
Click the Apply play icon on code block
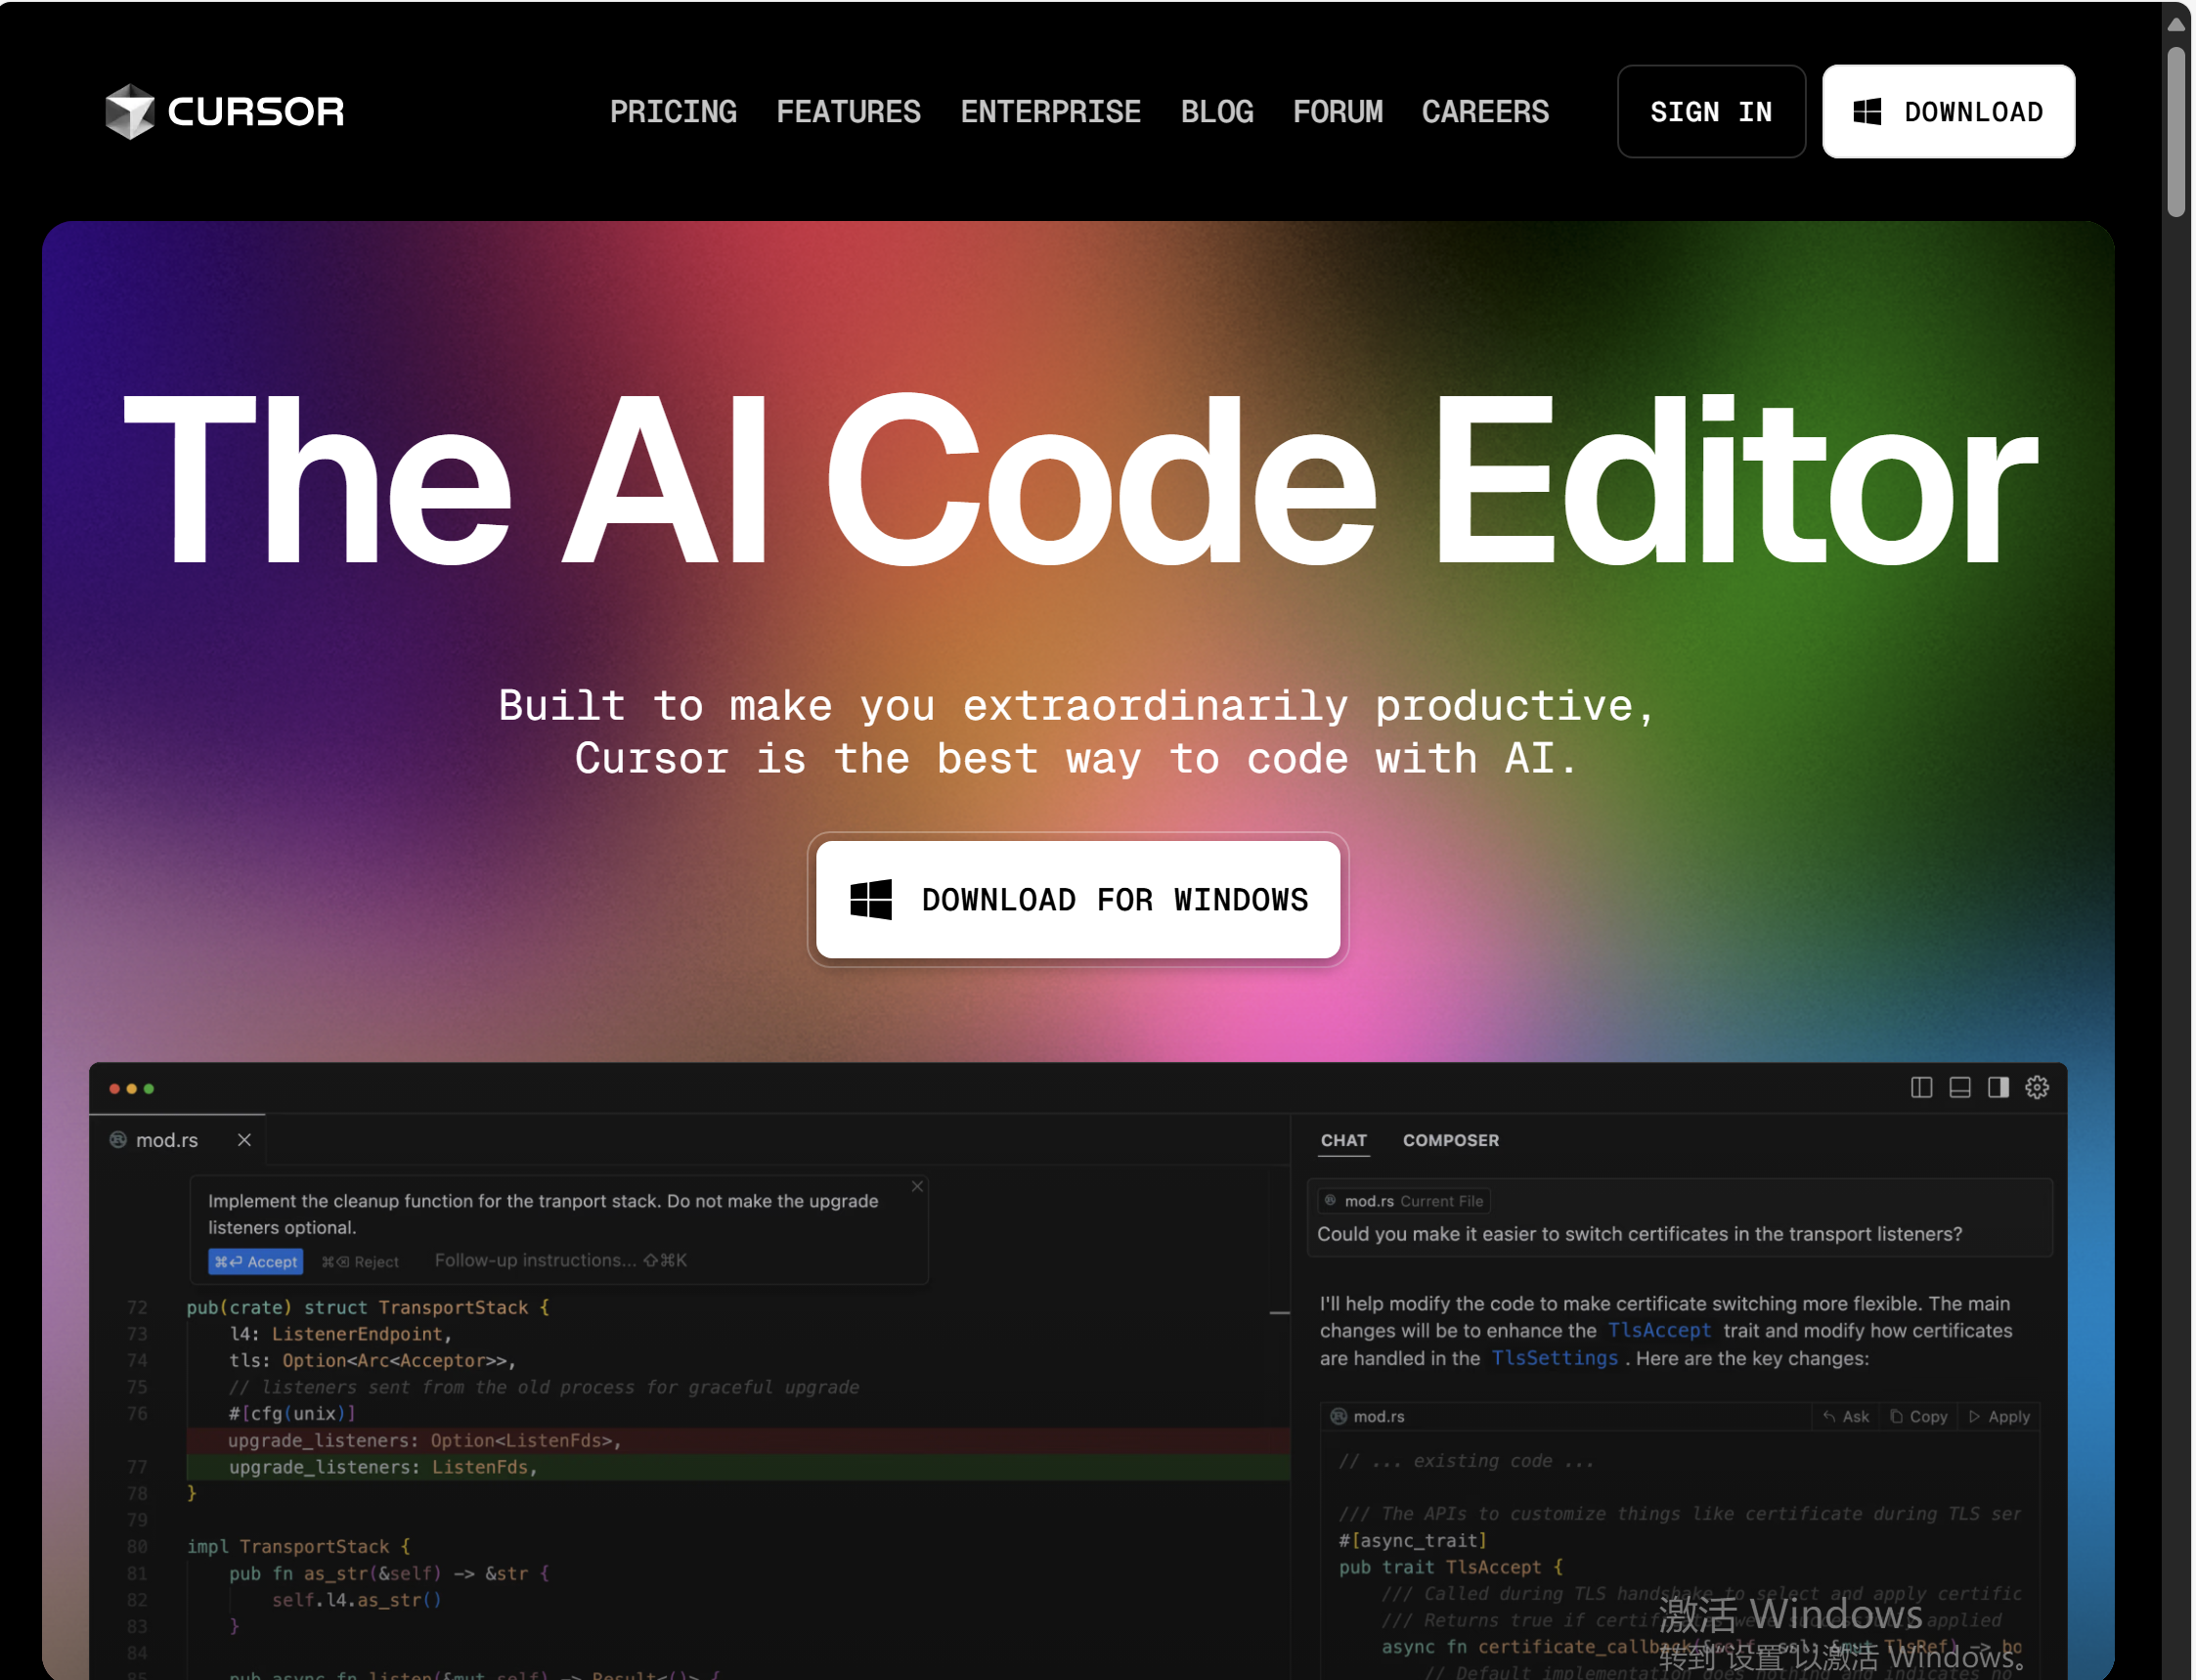click(1974, 1416)
